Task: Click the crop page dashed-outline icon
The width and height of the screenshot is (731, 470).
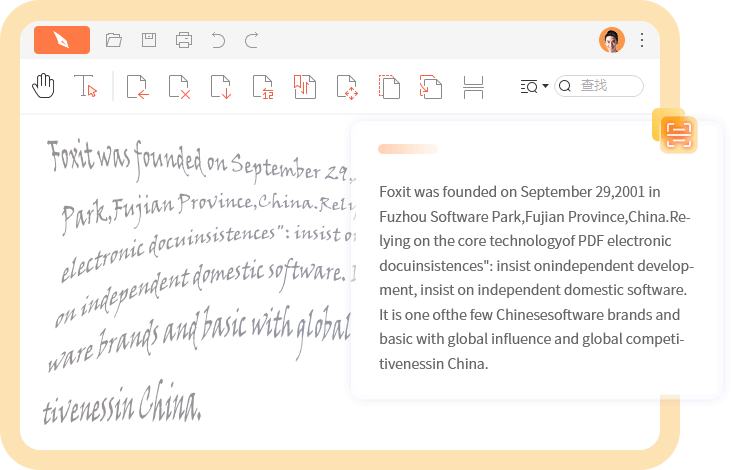Action: coord(389,87)
